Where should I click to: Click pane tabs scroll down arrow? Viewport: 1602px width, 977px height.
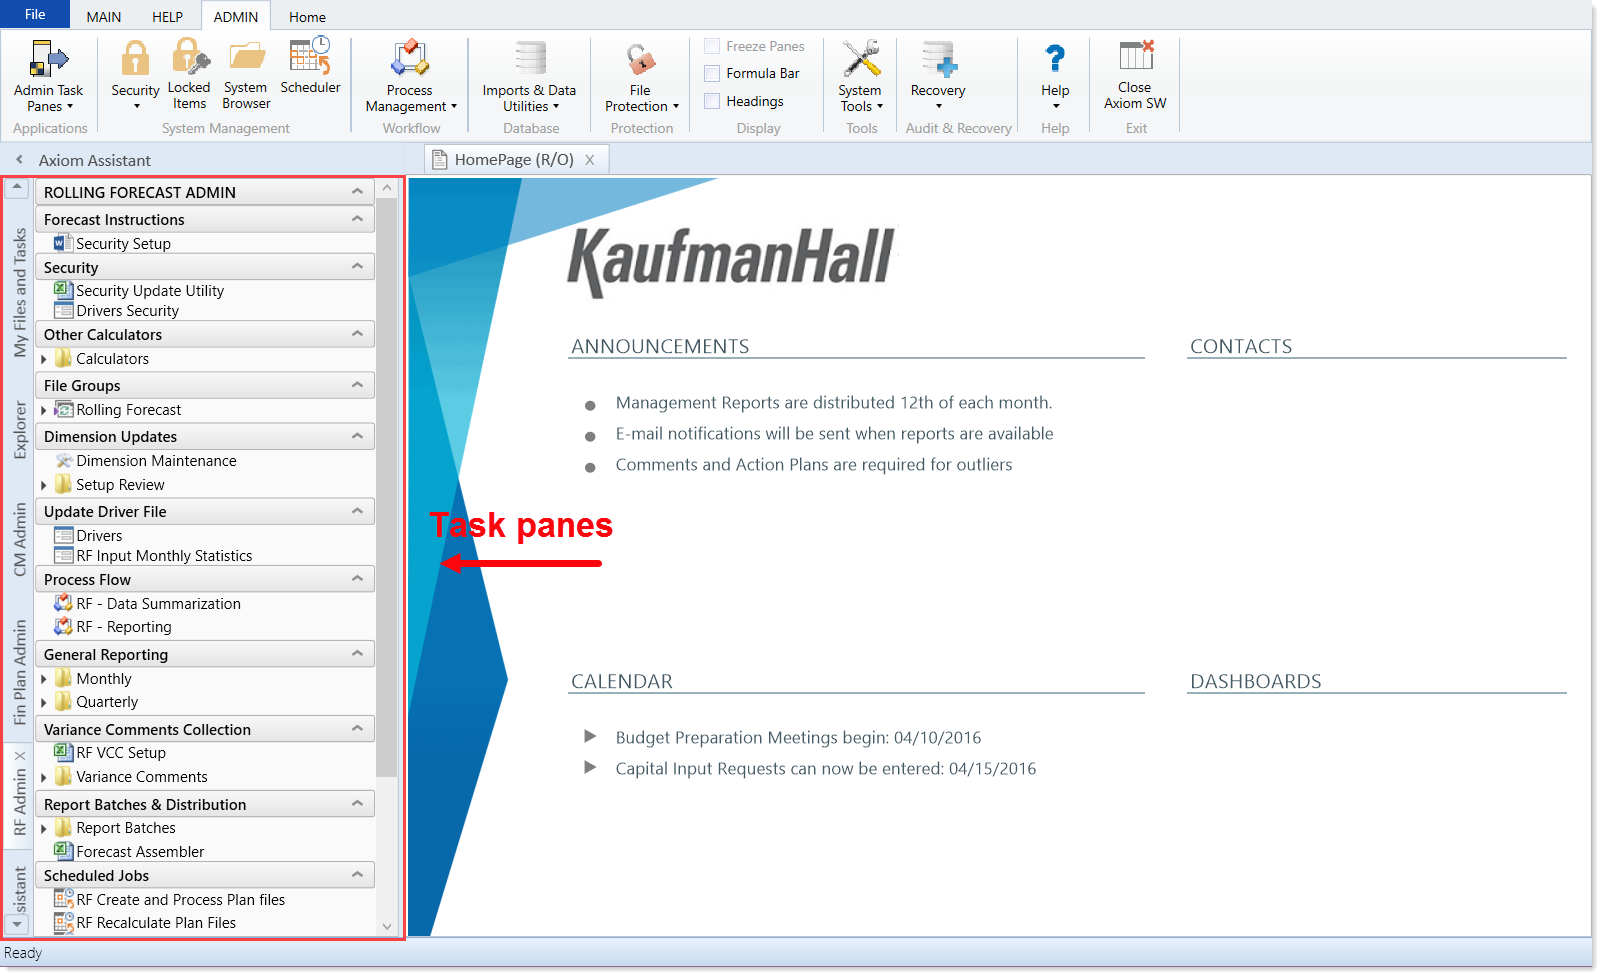pyautogui.click(x=17, y=925)
